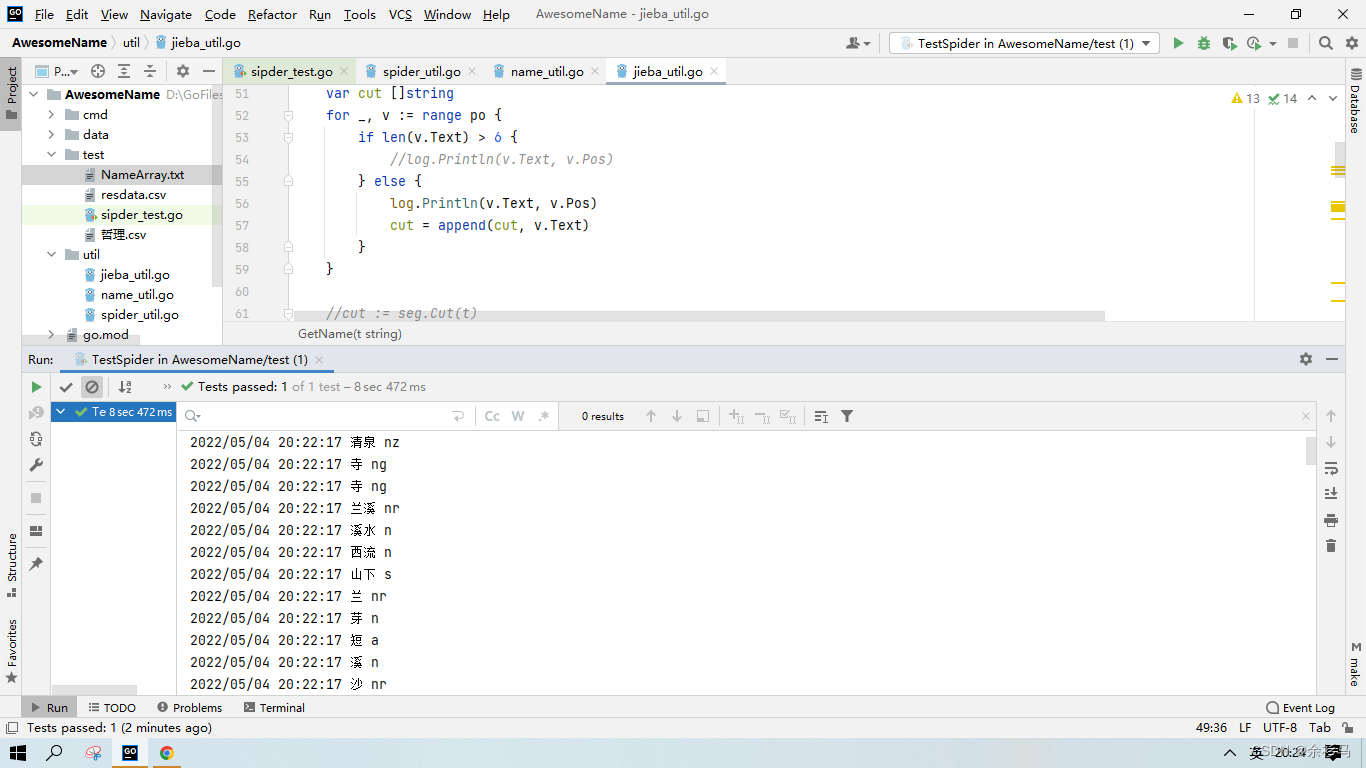Open the Terminal tool window
The width and height of the screenshot is (1366, 768).
(x=274, y=707)
